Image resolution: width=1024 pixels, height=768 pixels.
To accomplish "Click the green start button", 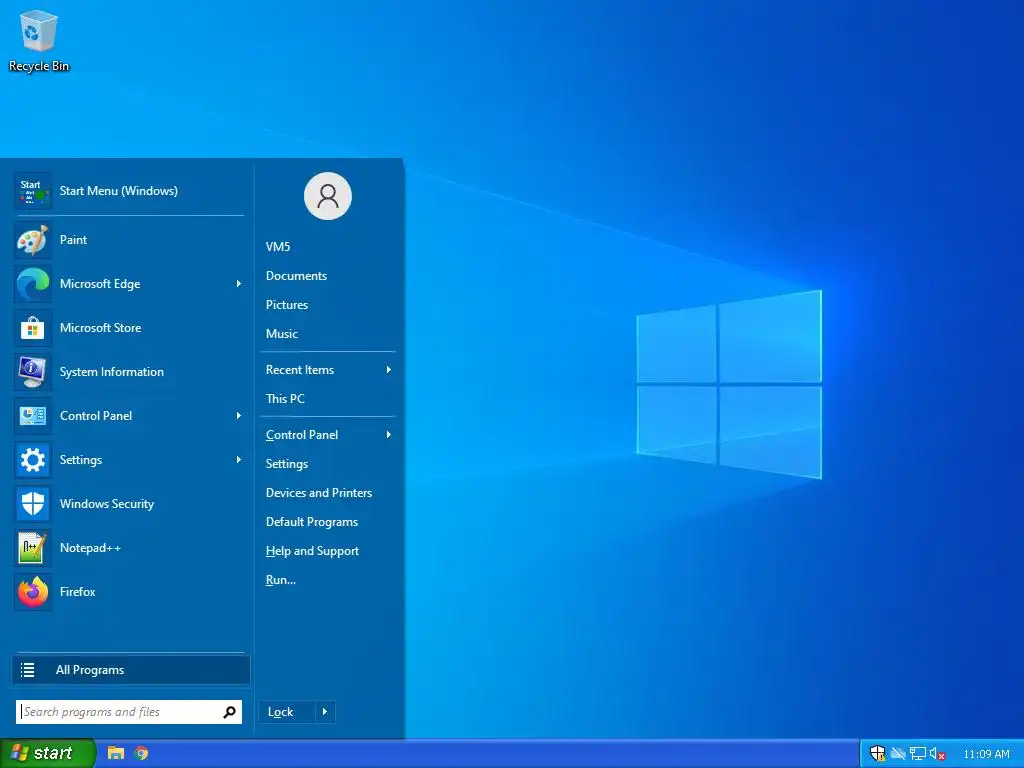I will [47, 753].
